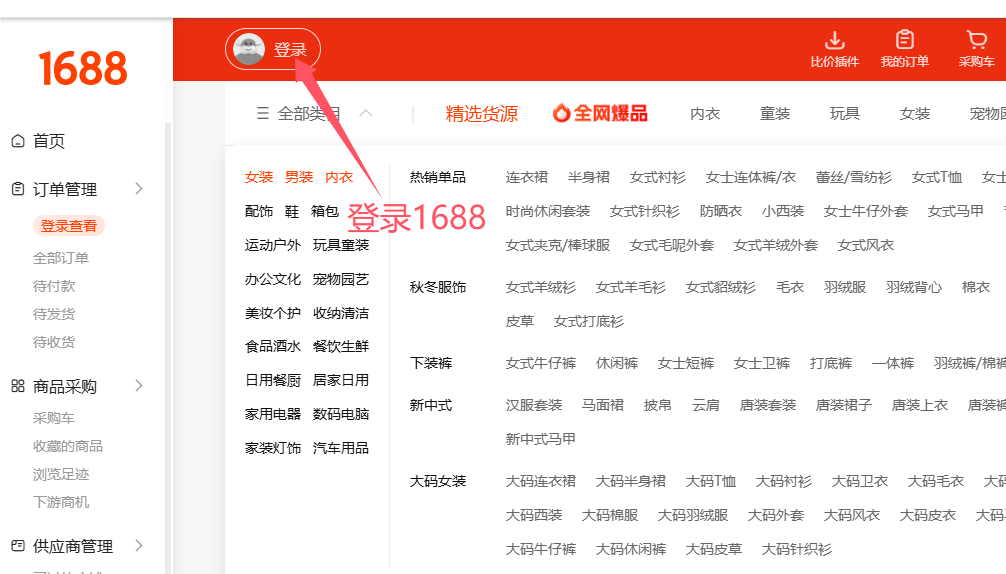Click the 1688 logo
1006x574 pixels.
[83, 69]
